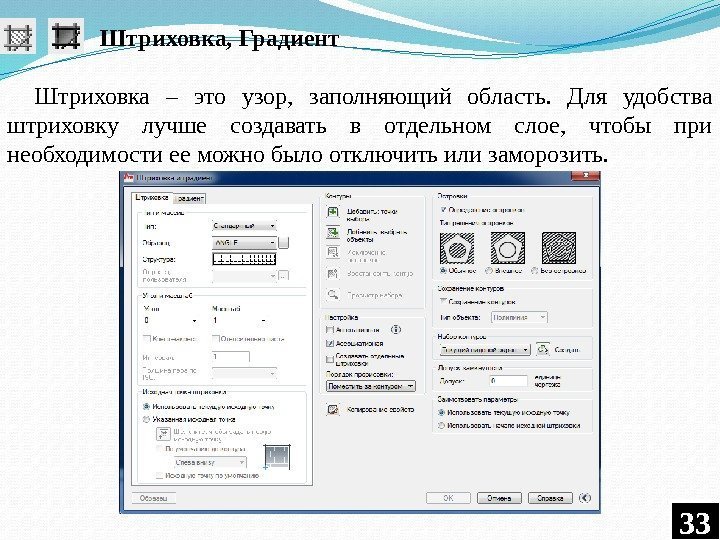
Task: Select the Outer island style preview
Action: click(x=507, y=248)
